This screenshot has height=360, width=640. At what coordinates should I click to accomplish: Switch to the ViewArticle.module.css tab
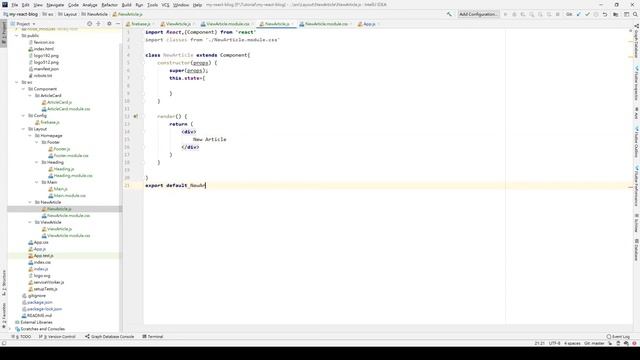tap(227, 24)
